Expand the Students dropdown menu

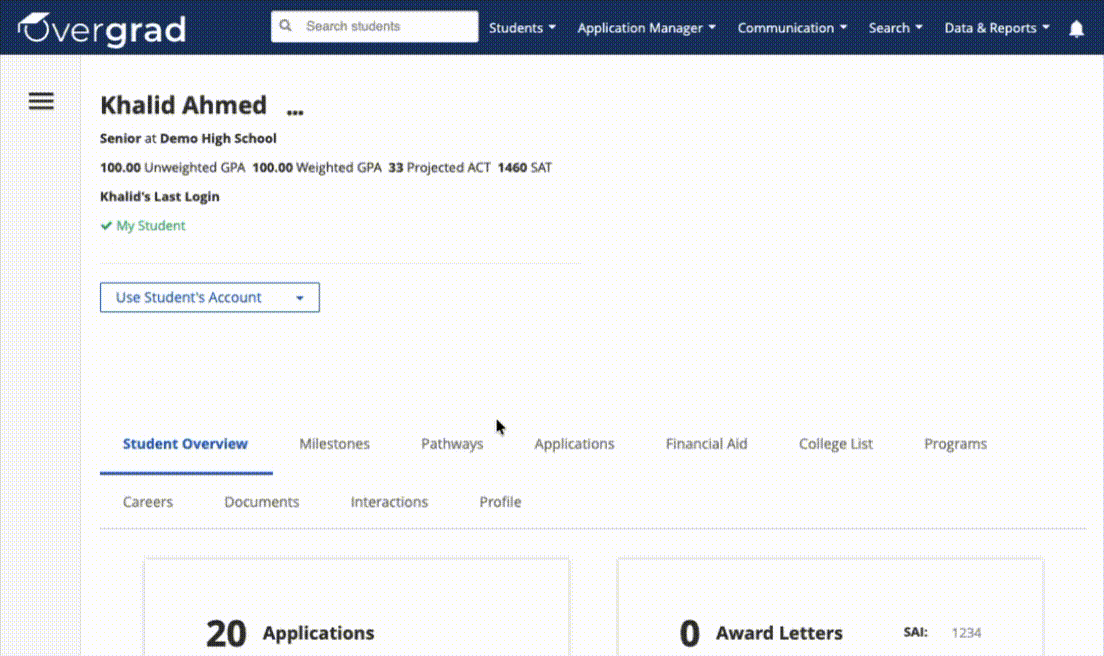pos(522,28)
